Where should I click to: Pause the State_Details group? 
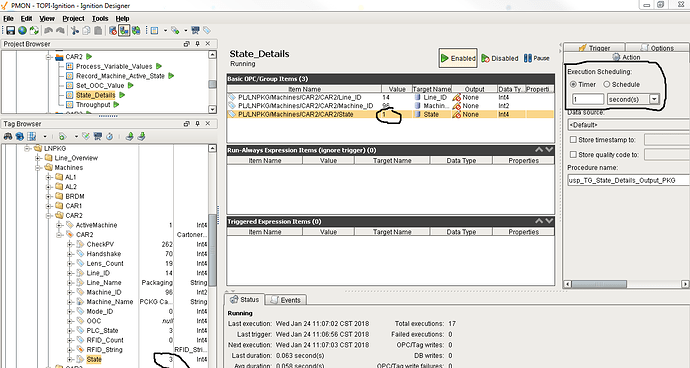point(536,58)
